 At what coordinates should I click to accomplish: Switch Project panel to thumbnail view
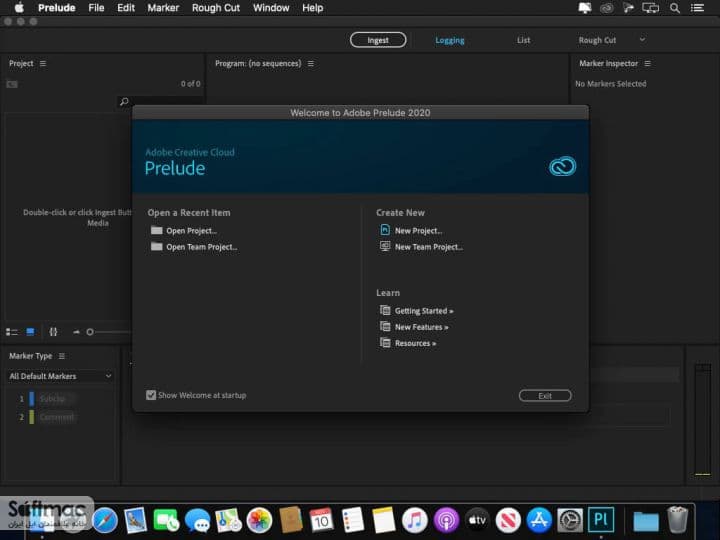pos(30,332)
